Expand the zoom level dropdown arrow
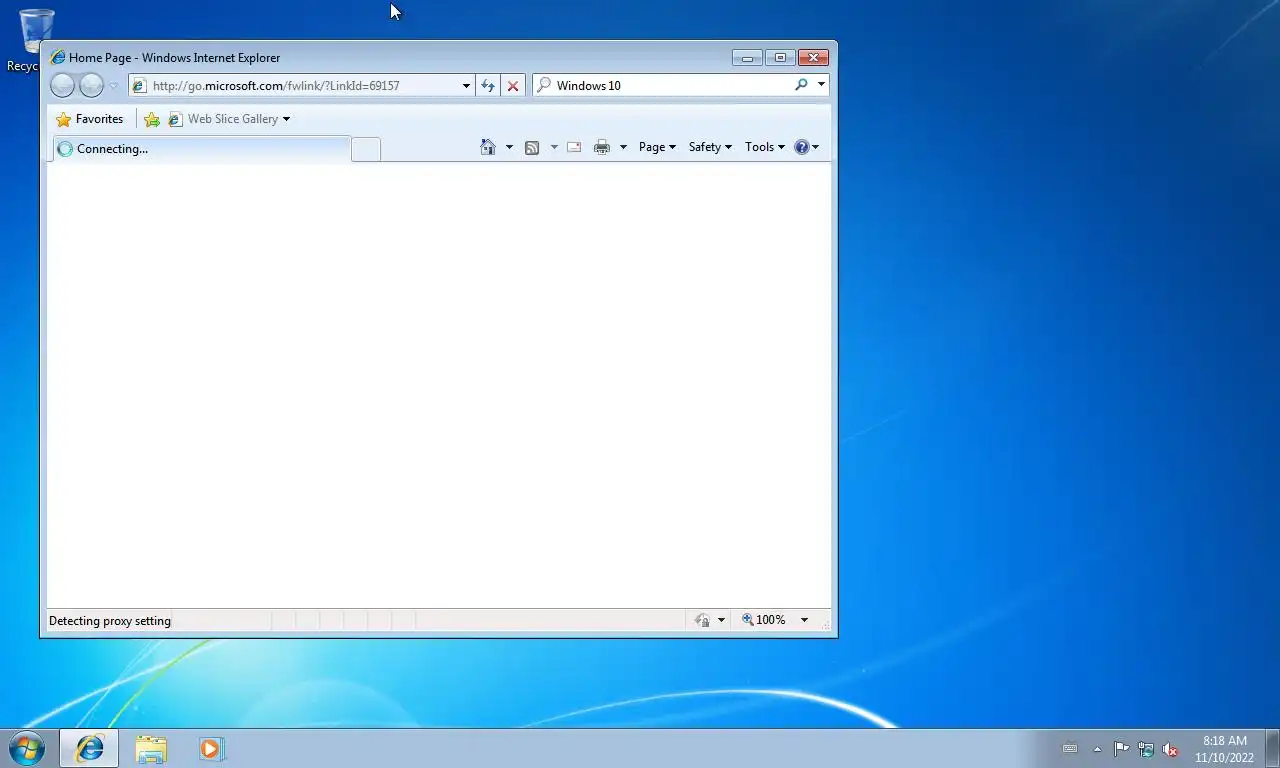 coord(804,620)
